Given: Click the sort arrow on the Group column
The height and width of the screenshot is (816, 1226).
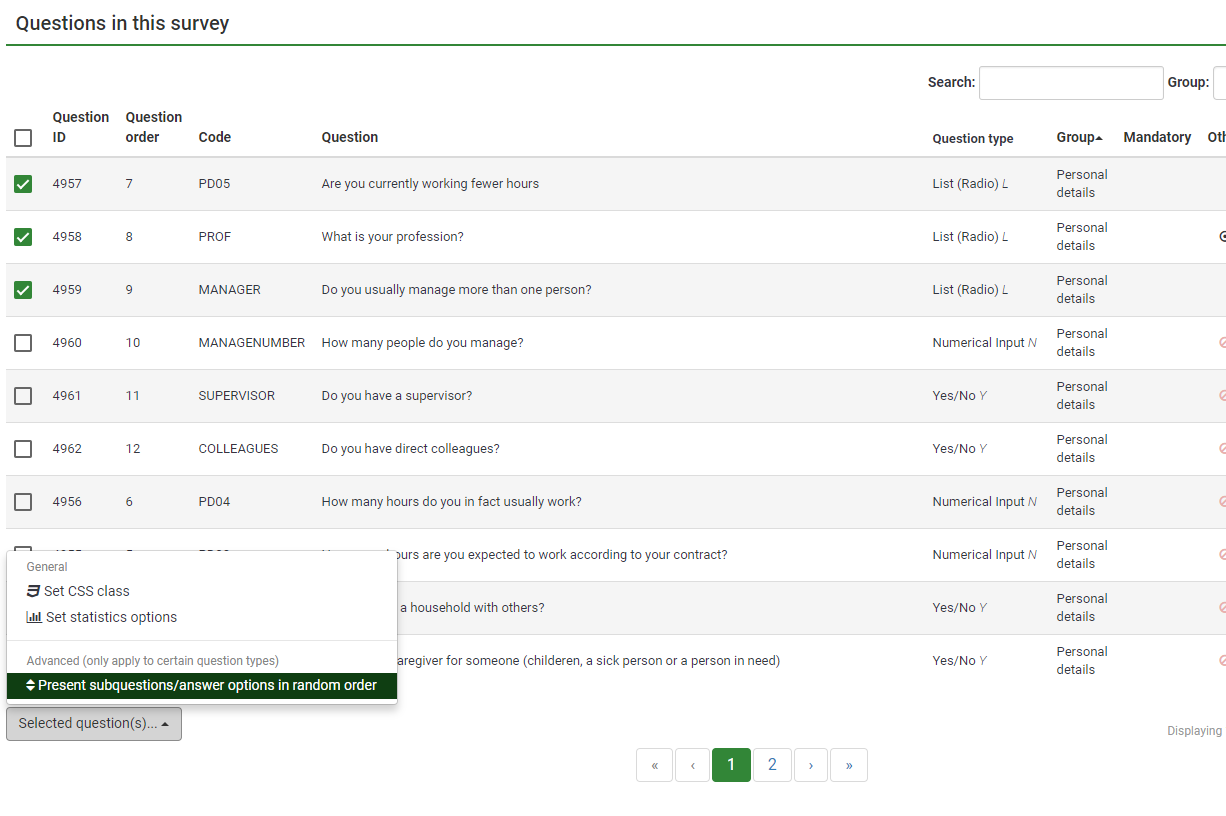Looking at the screenshot, I should tap(1099, 137).
